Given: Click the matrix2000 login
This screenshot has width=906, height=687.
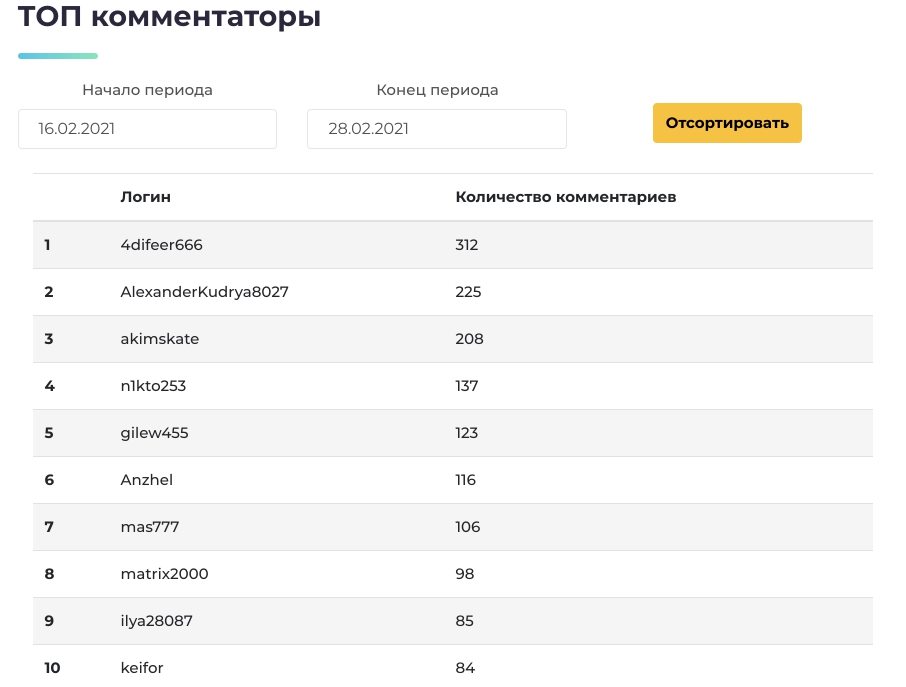Looking at the screenshot, I should (164, 574).
